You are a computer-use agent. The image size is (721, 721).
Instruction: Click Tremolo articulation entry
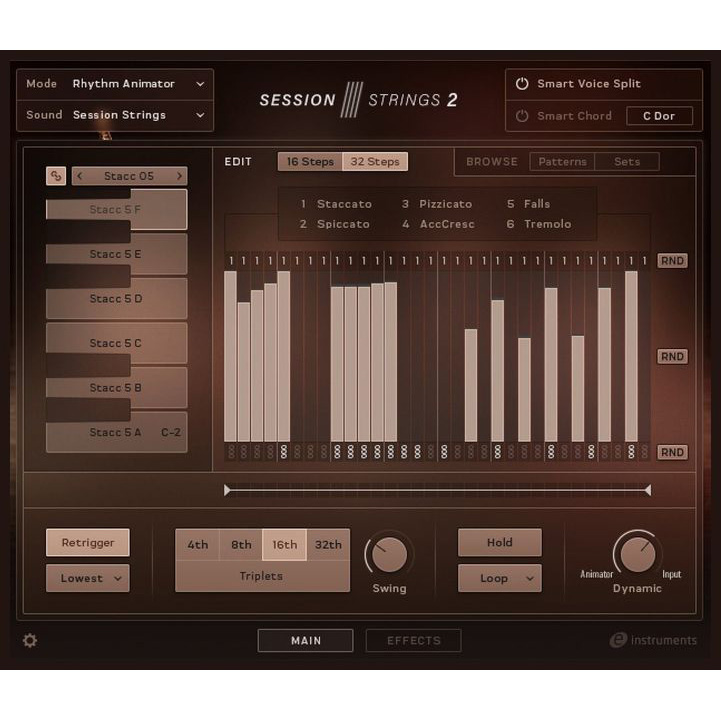point(539,224)
